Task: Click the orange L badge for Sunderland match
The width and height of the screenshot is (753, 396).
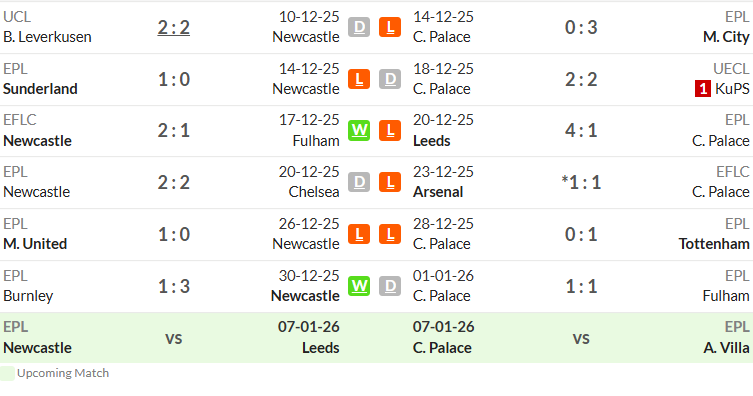Action: coord(359,79)
